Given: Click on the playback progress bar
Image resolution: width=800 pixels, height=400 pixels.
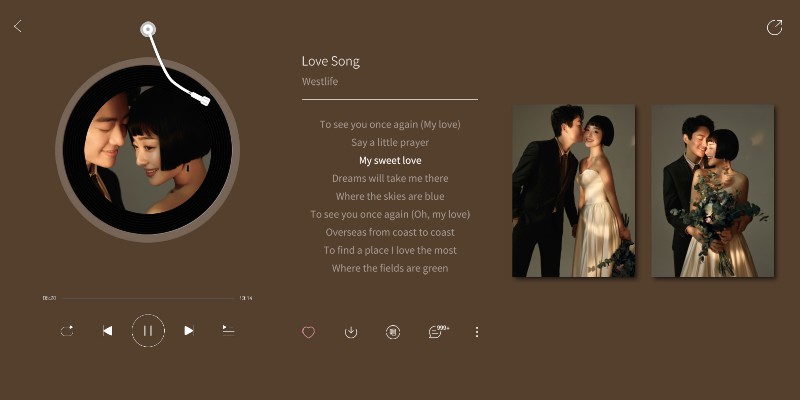Looking at the screenshot, I should 148,298.
